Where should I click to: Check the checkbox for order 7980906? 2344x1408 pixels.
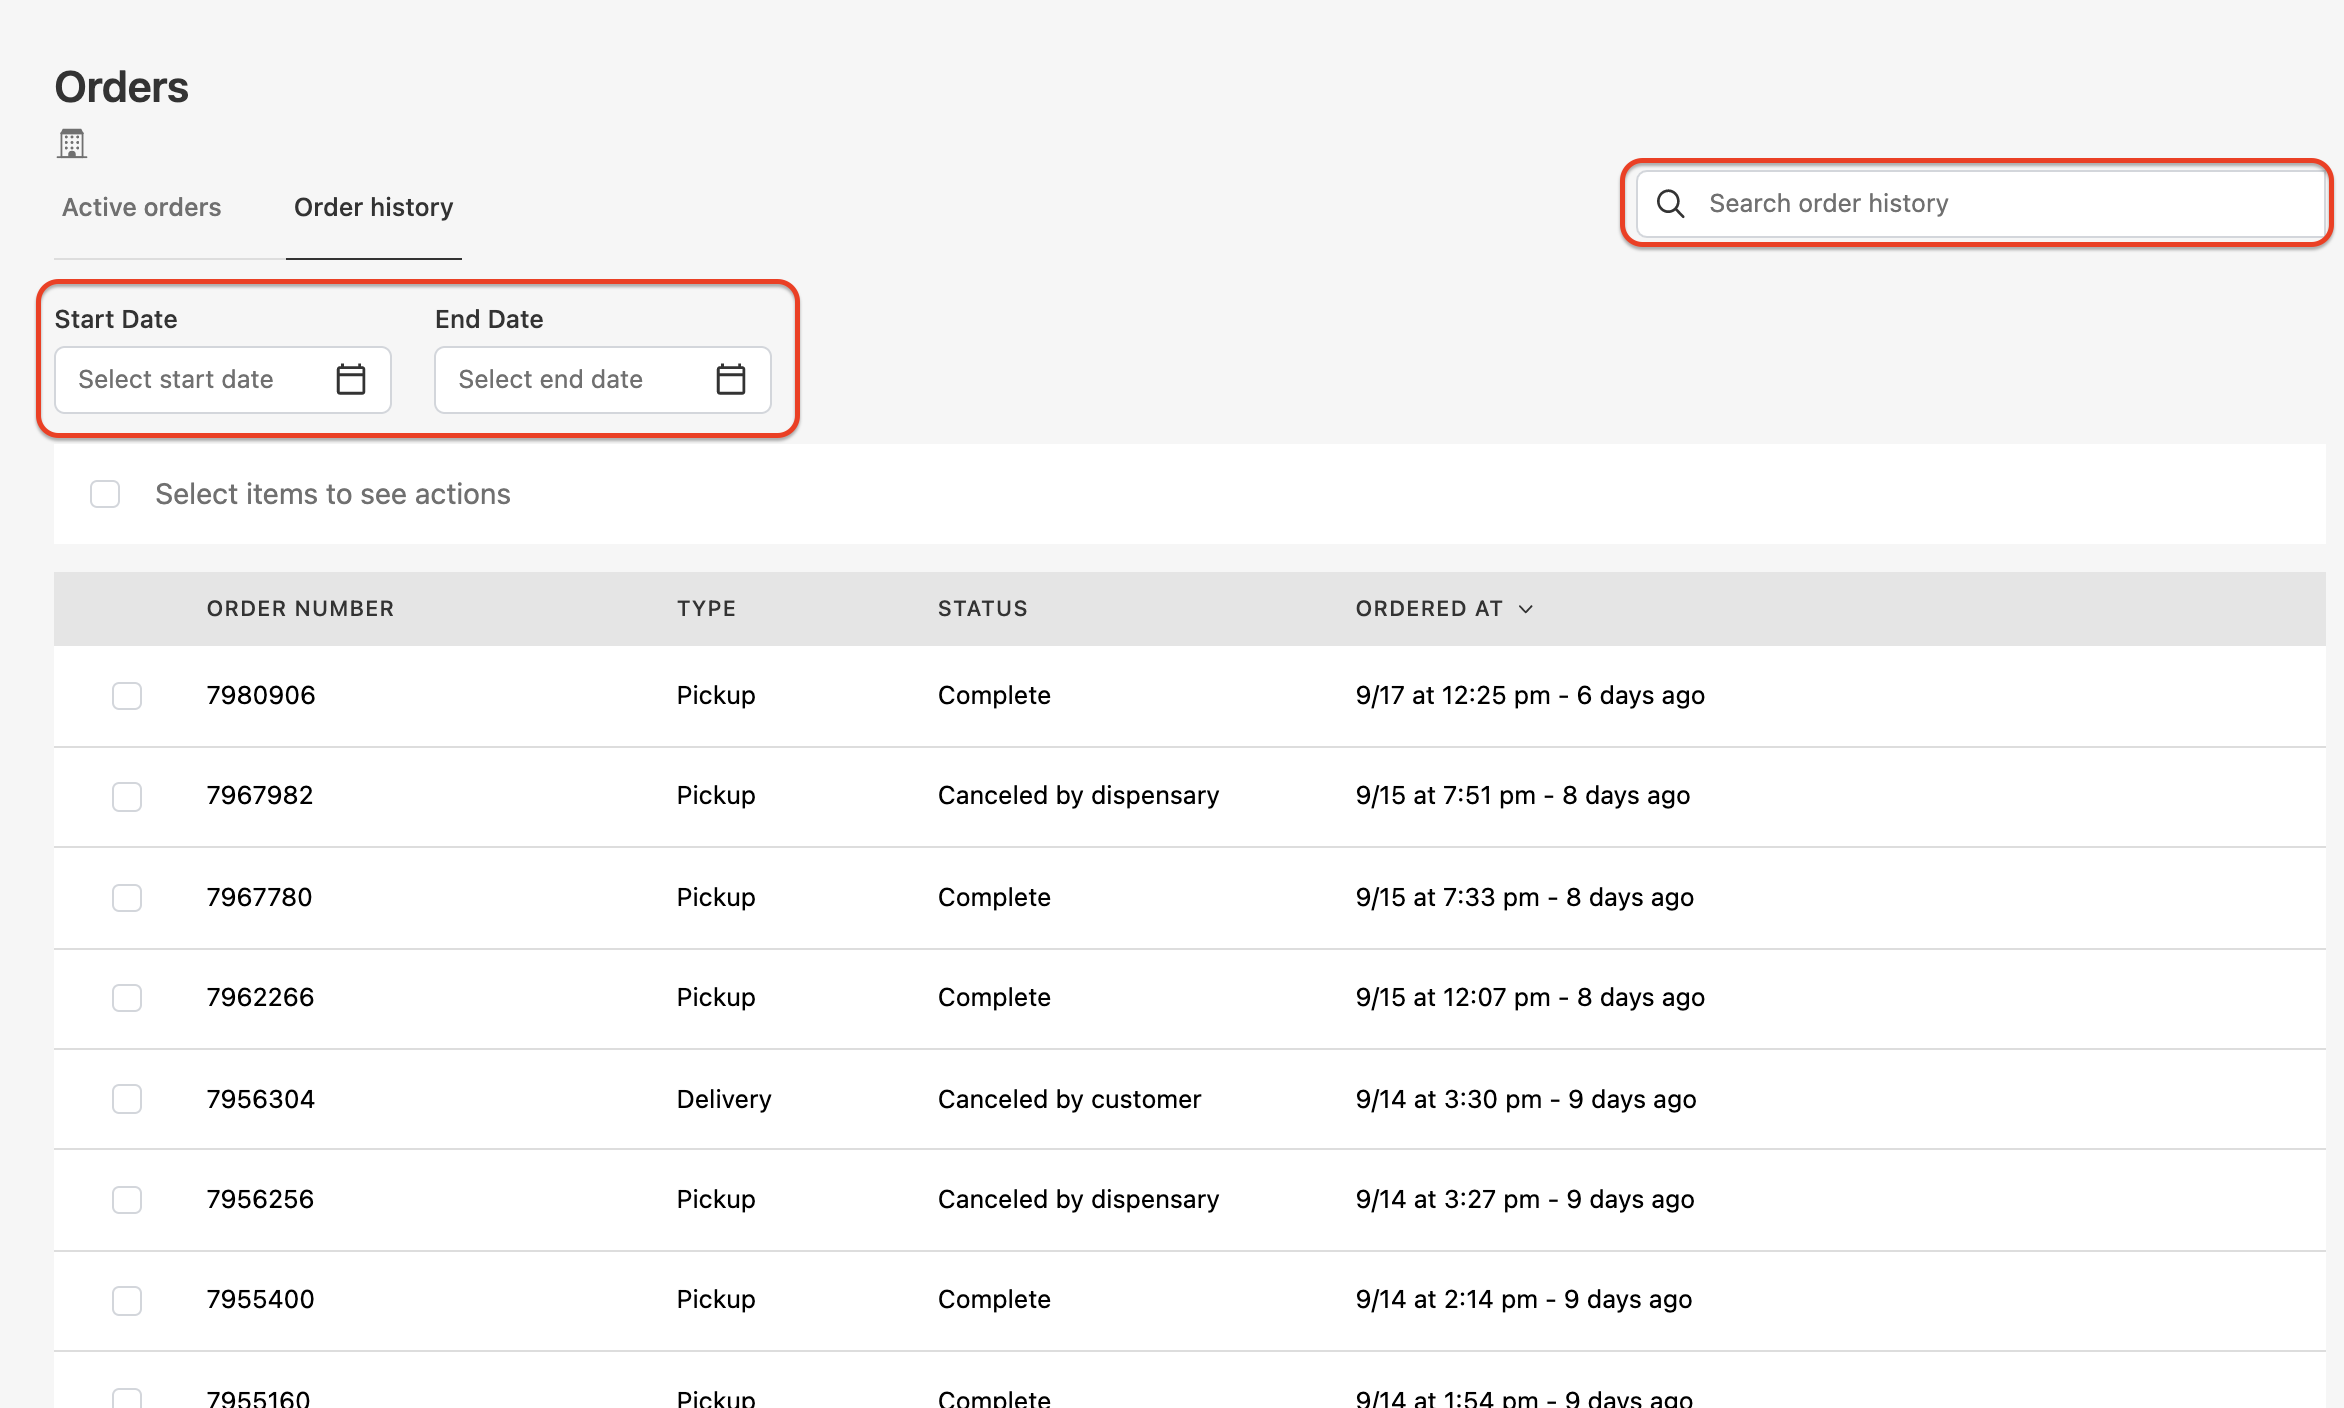coord(126,695)
